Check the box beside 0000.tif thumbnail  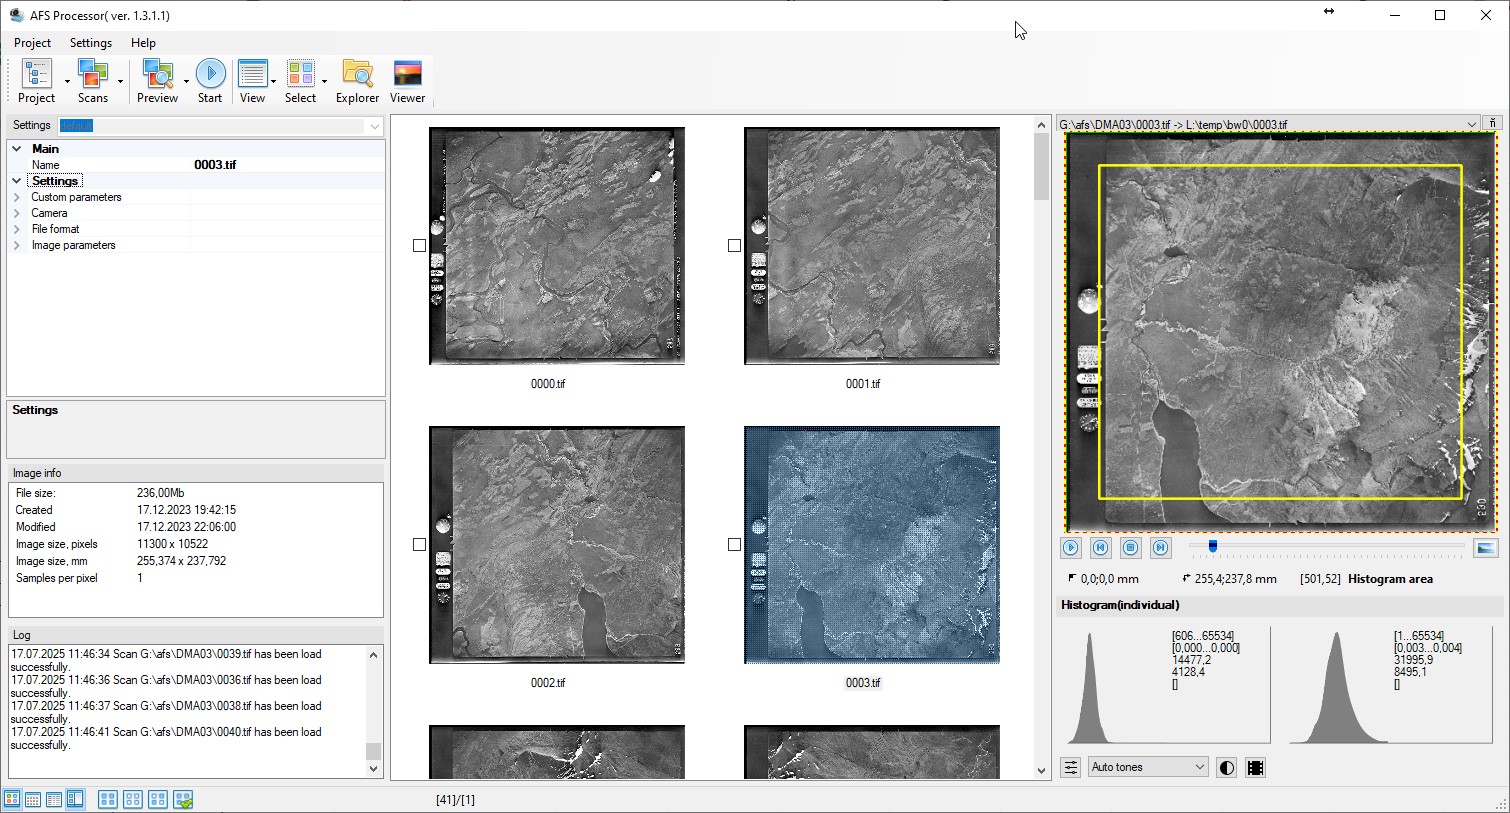pos(419,245)
